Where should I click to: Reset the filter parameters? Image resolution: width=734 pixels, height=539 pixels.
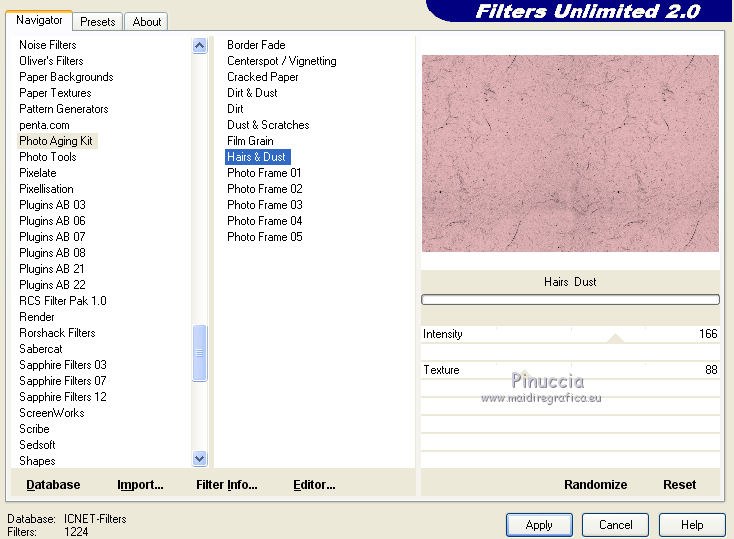(x=679, y=484)
